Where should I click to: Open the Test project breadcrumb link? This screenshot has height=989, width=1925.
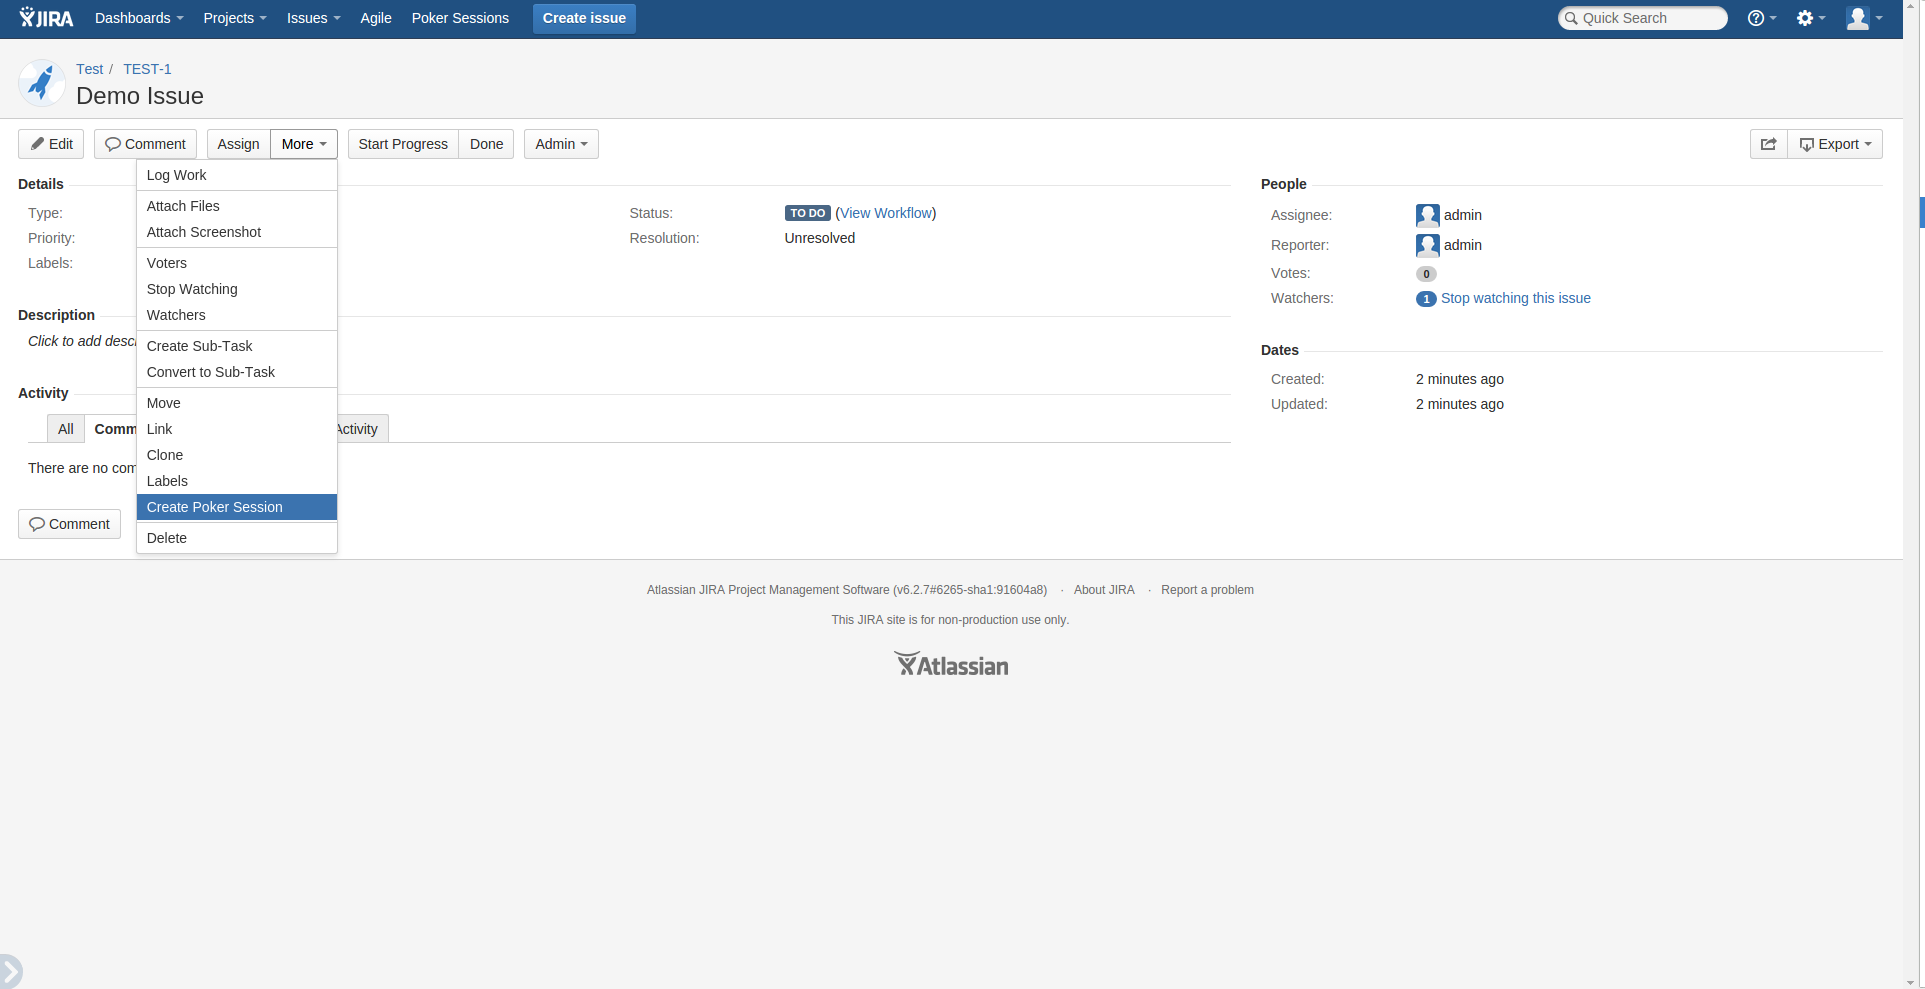(90, 69)
